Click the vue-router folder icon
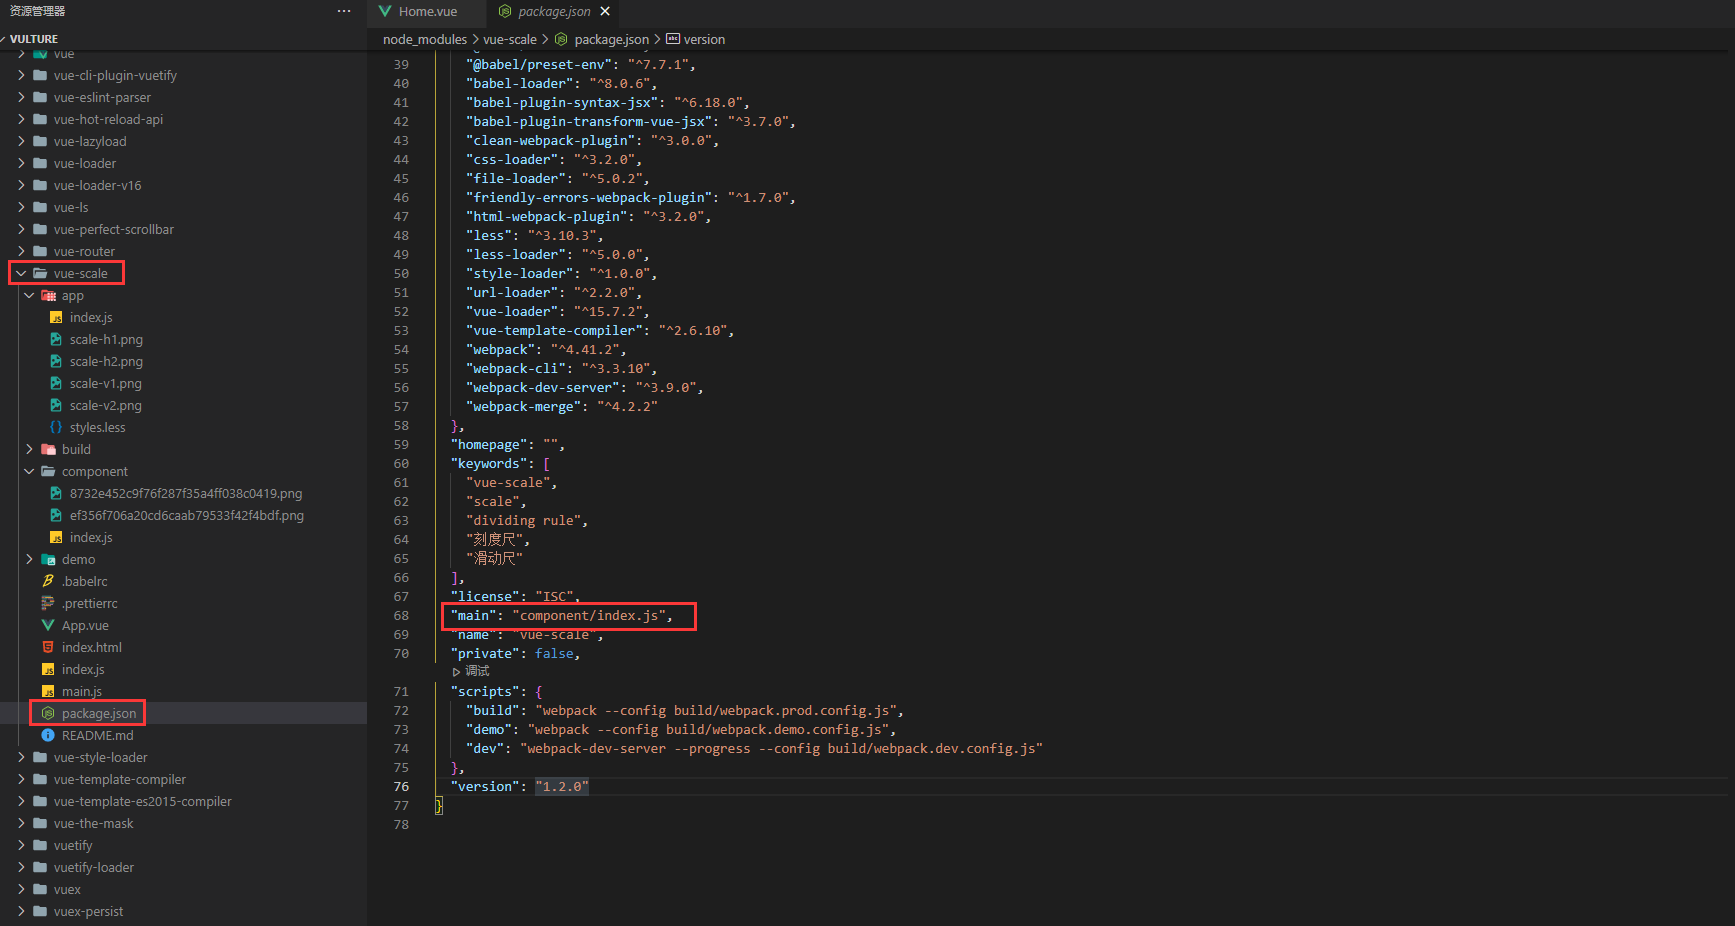 pos(40,251)
